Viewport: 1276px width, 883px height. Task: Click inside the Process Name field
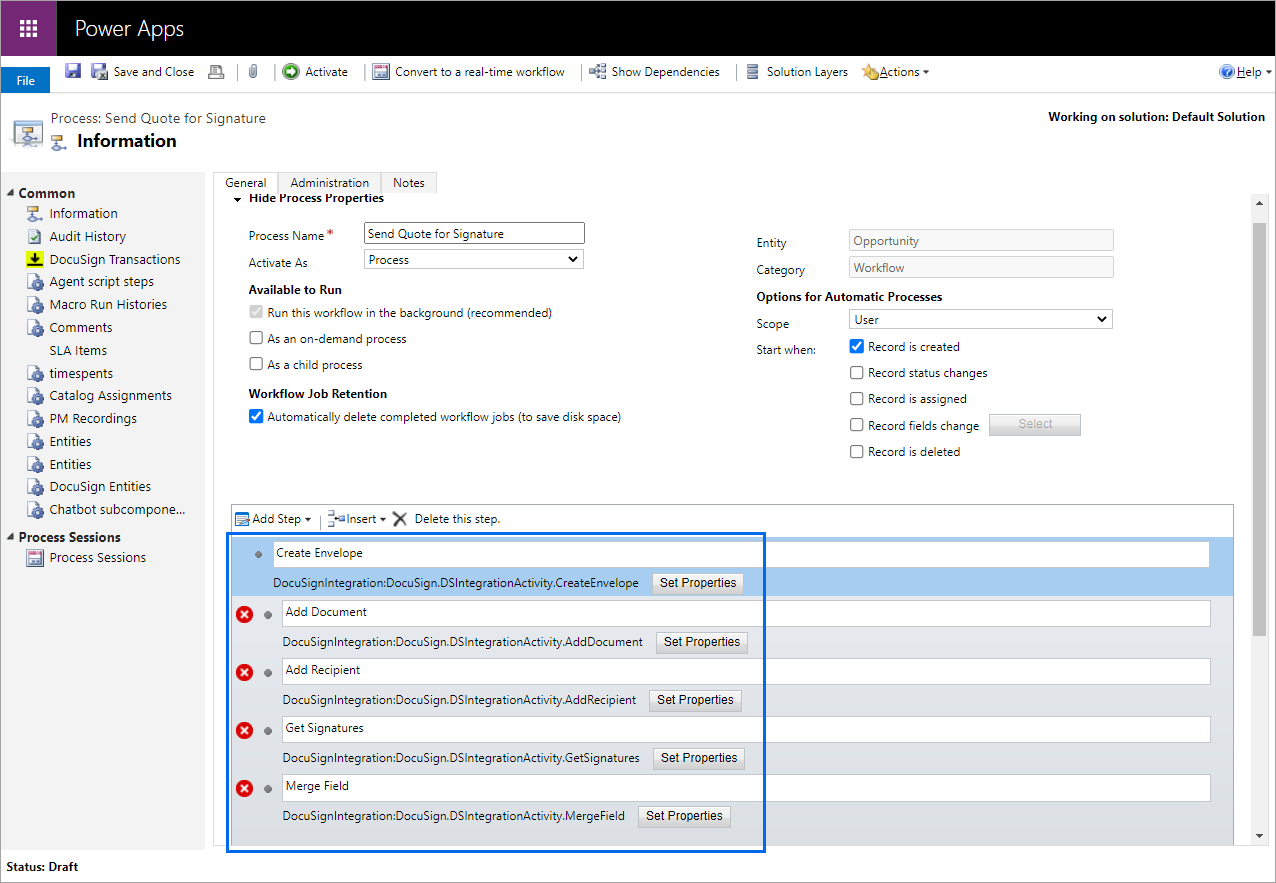[x=473, y=233]
